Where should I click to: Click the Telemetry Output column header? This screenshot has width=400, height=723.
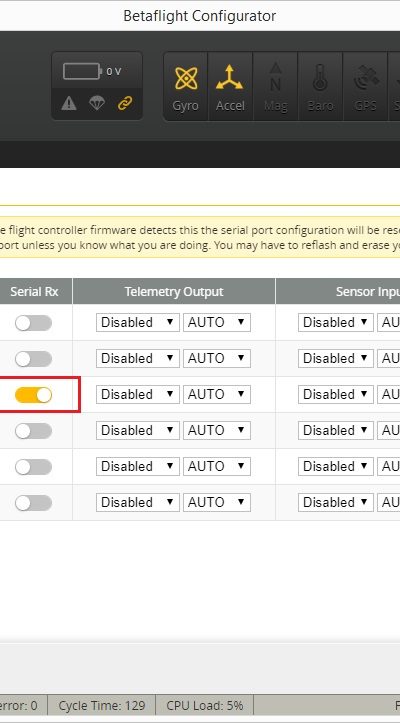pos(174,291)
